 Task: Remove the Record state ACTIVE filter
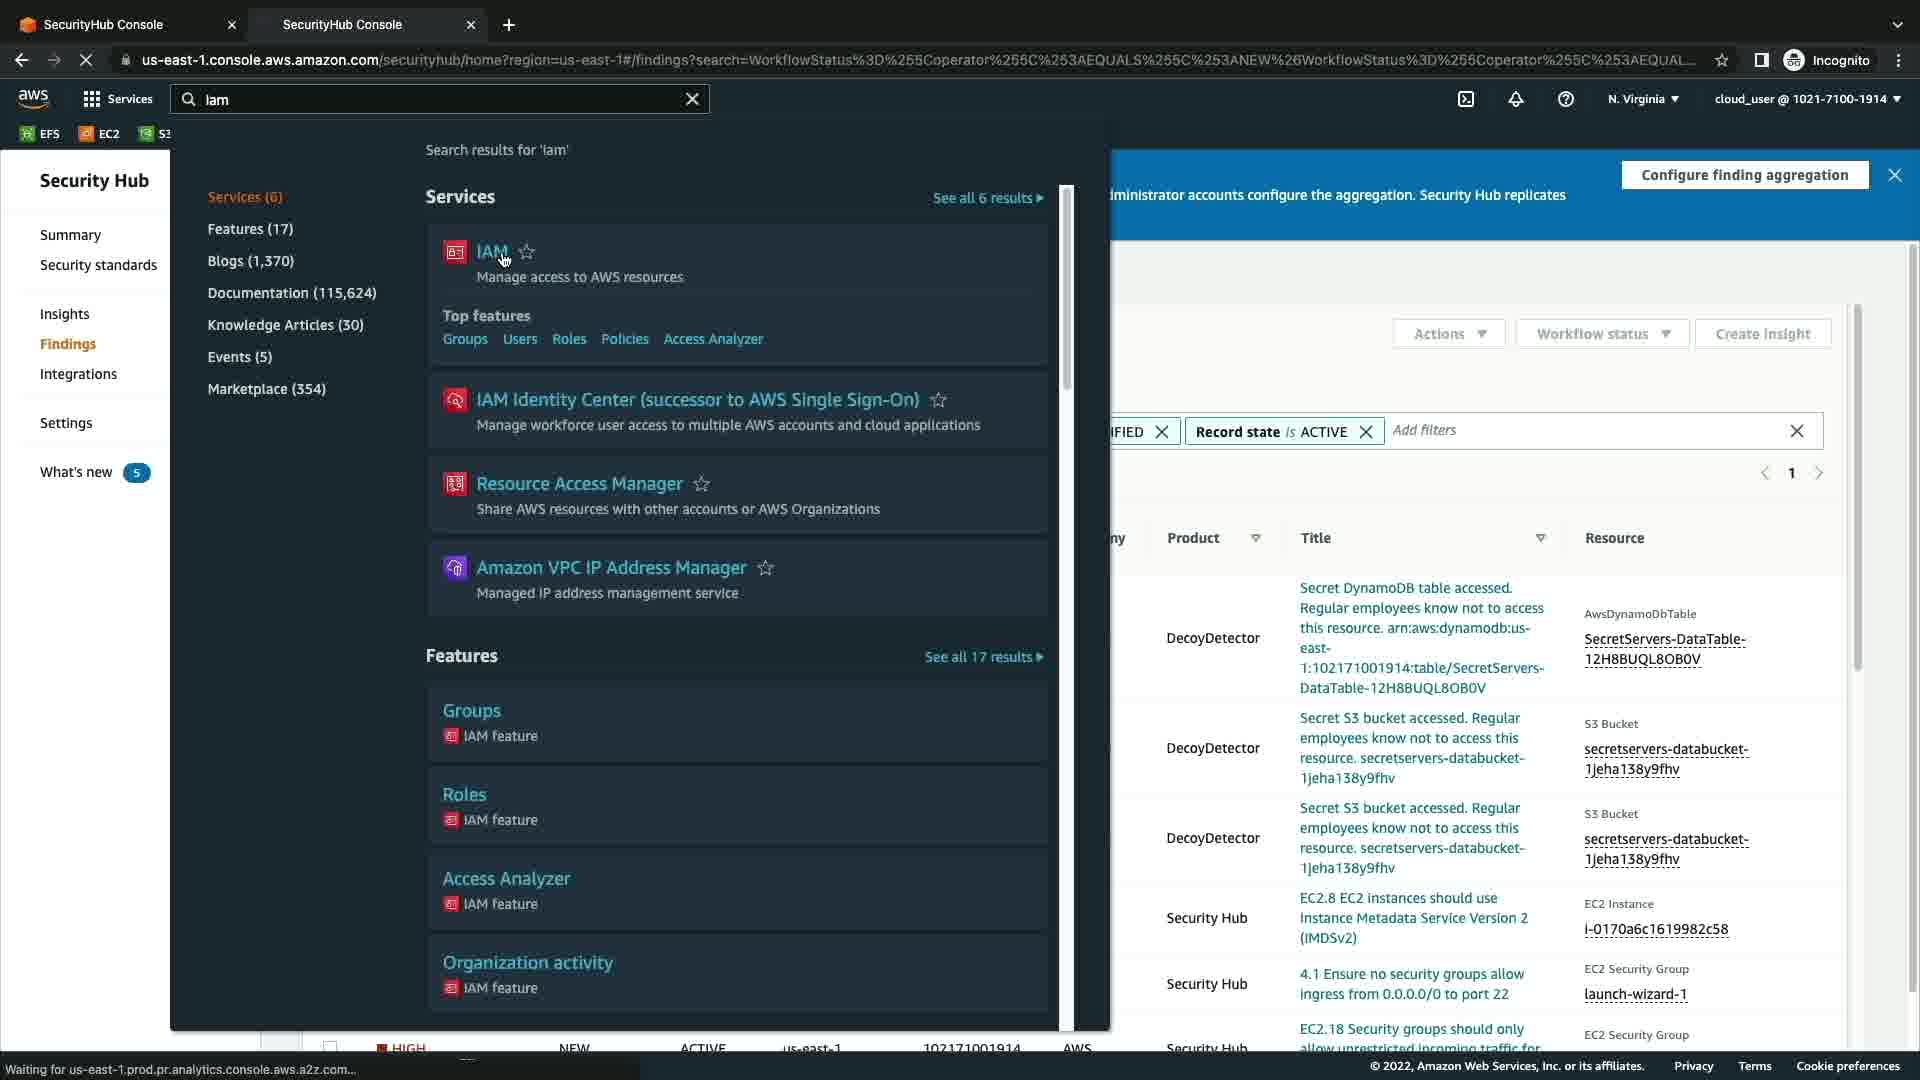click(x=1365, y=432)
